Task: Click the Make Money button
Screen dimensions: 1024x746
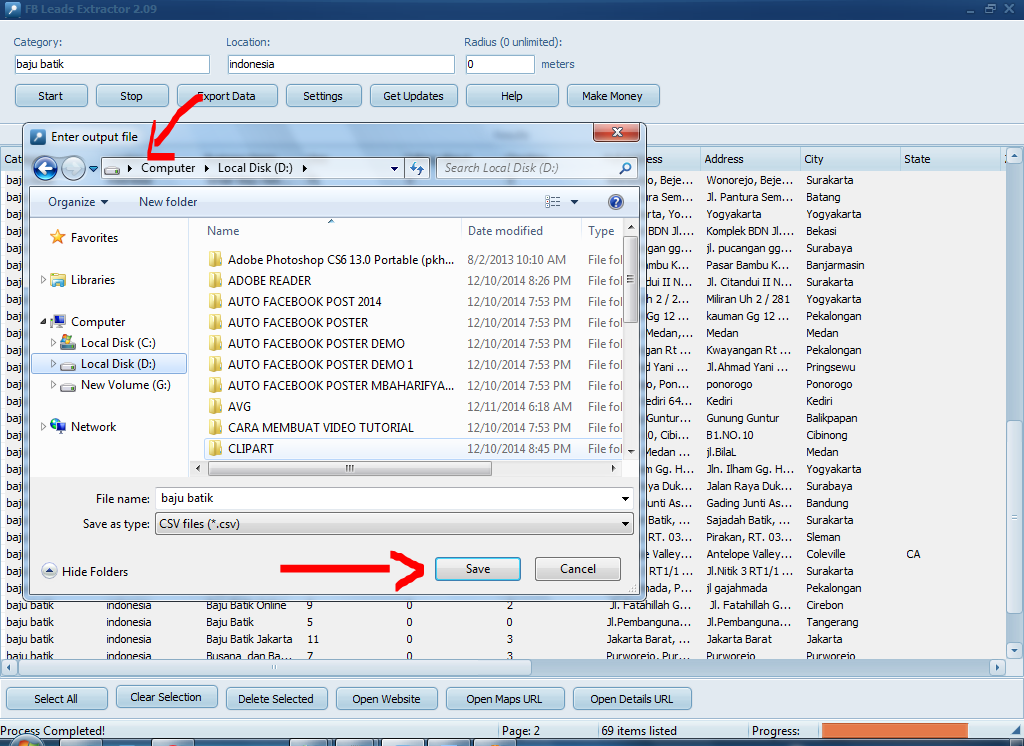Action: [613, 96]
